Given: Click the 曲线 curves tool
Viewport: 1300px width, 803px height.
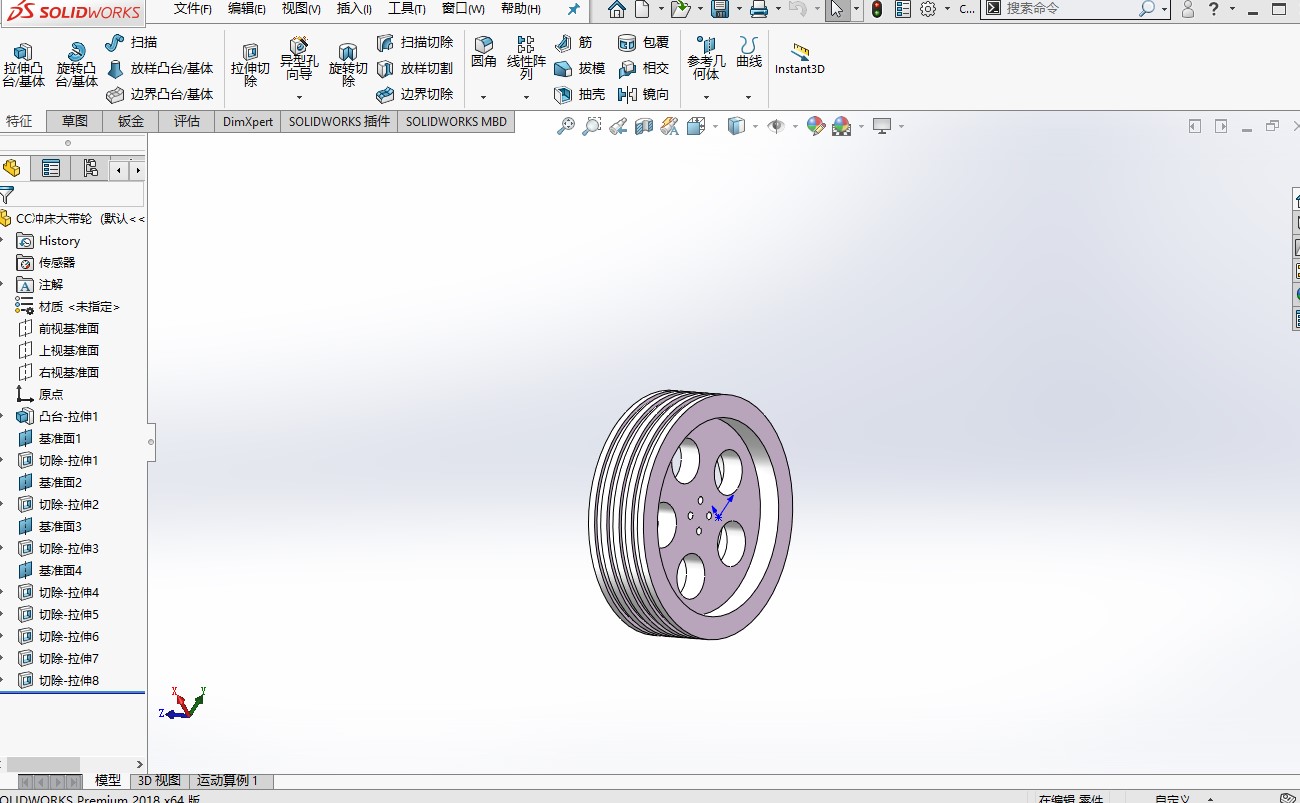Looking at the screenshot, I should click(x=749, y=53).
